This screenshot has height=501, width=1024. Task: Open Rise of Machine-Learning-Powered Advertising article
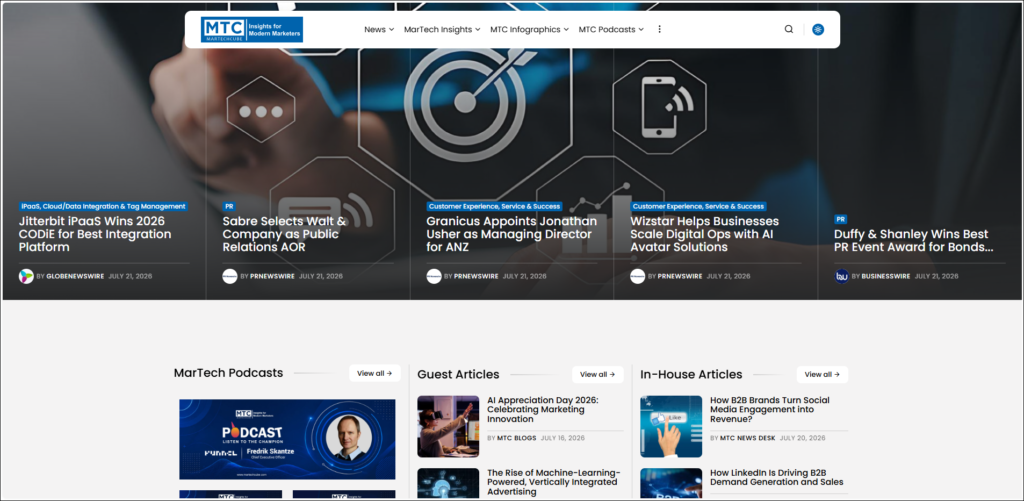coord(554,482)
